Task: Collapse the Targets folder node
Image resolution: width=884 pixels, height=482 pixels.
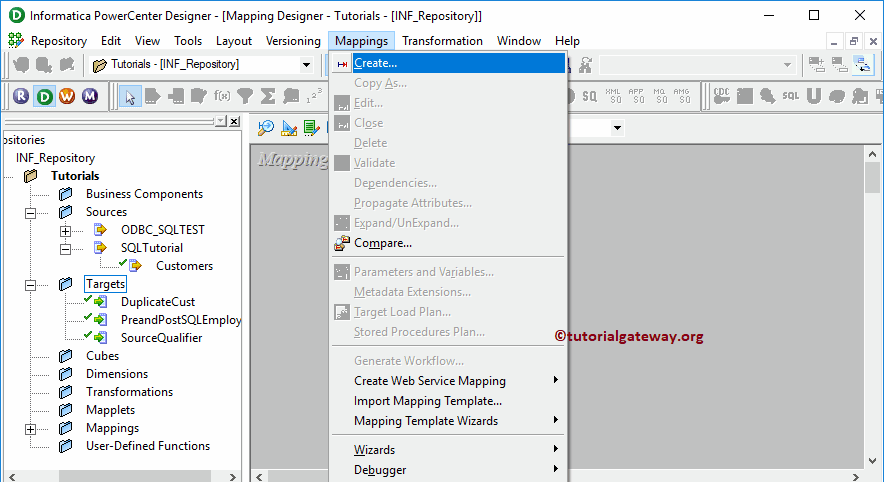Action: [30, 285]
